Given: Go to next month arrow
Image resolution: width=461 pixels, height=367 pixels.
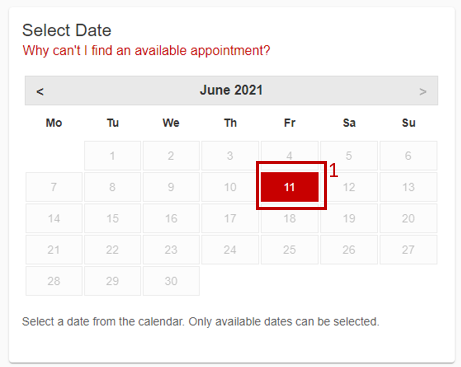Looking at the screenshot, I should click(423, 91).
